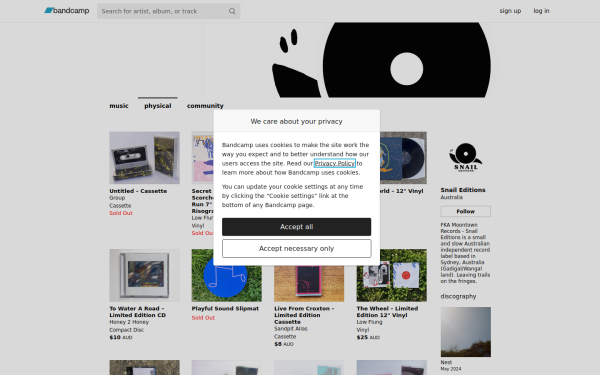Follow Snail Editions
600x375 pixels.
pyautogui.click(x=465, y=211)
